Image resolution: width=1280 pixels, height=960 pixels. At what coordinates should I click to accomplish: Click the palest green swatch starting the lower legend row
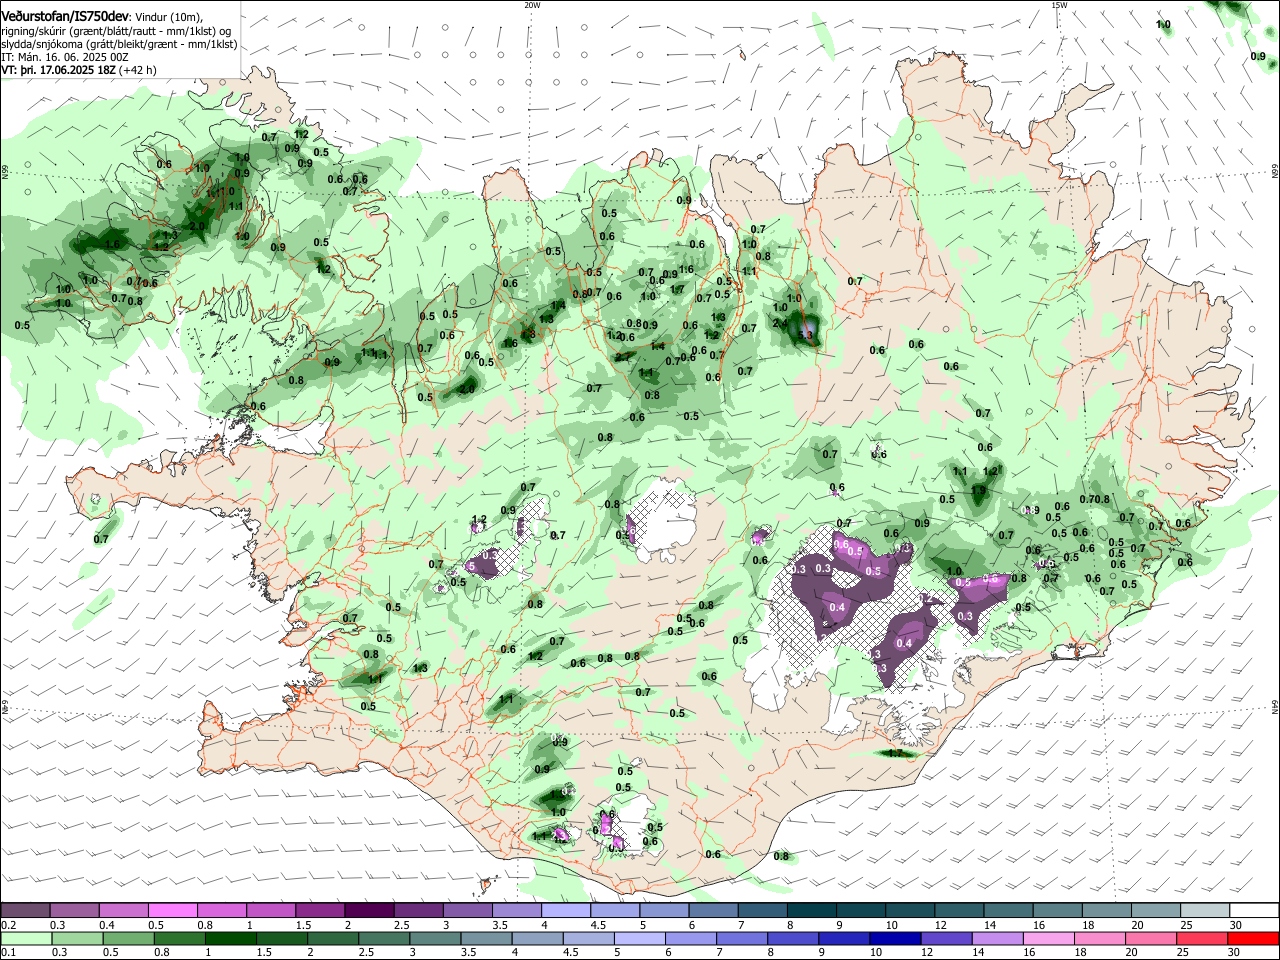[26, 939]
